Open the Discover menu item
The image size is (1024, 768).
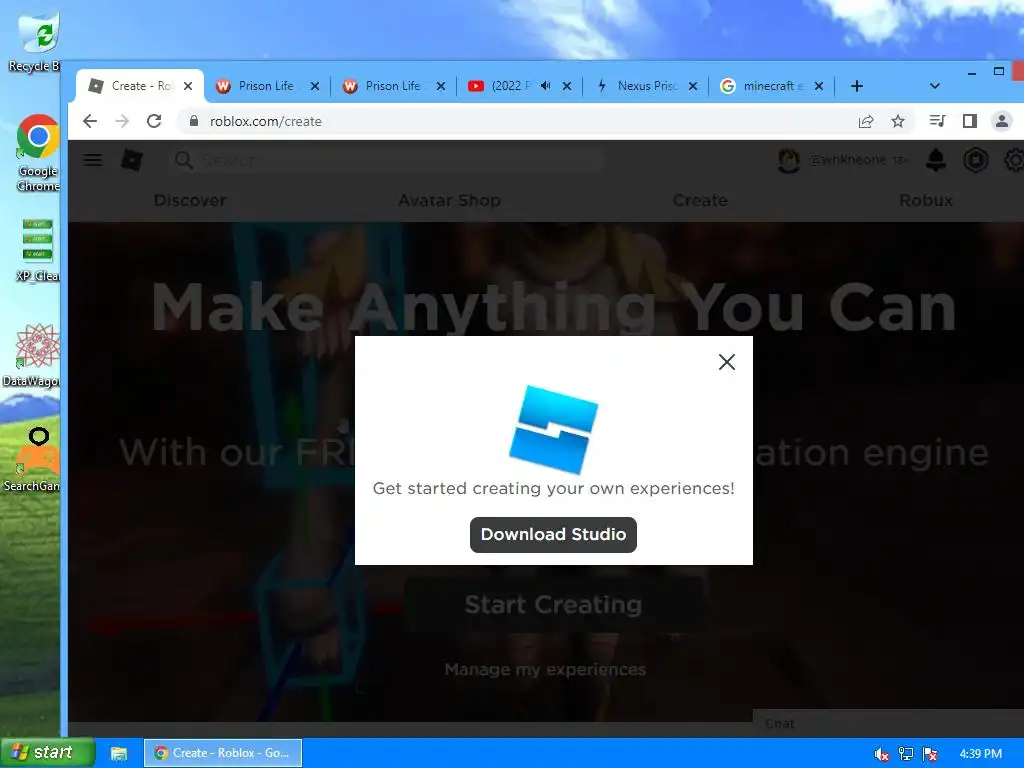[190, 200]
